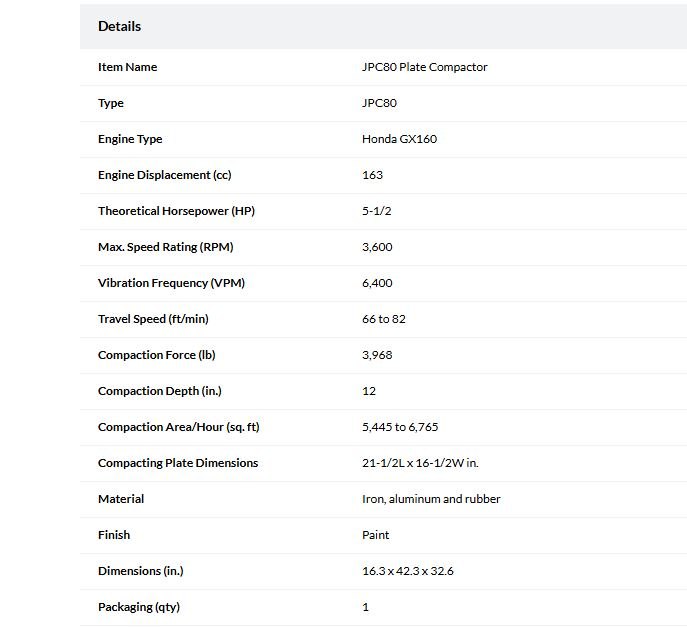Click the Details section header
Screen dimensions: 687x627
pos(119,26)
